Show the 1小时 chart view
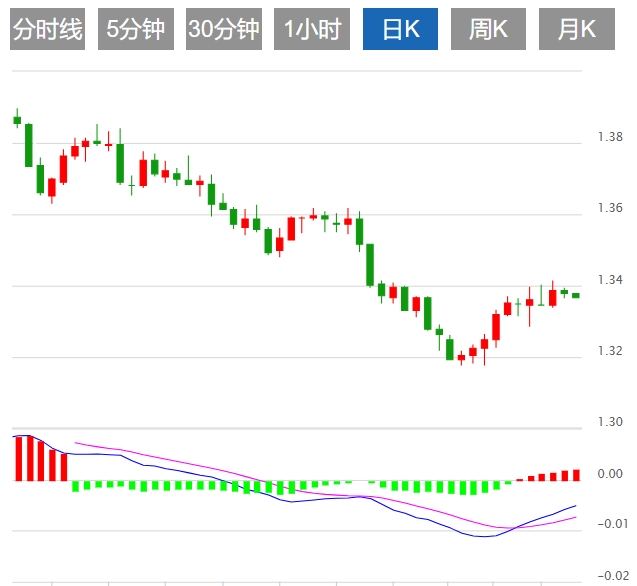Viewport: 637px width, 586px height. point(311,29)
